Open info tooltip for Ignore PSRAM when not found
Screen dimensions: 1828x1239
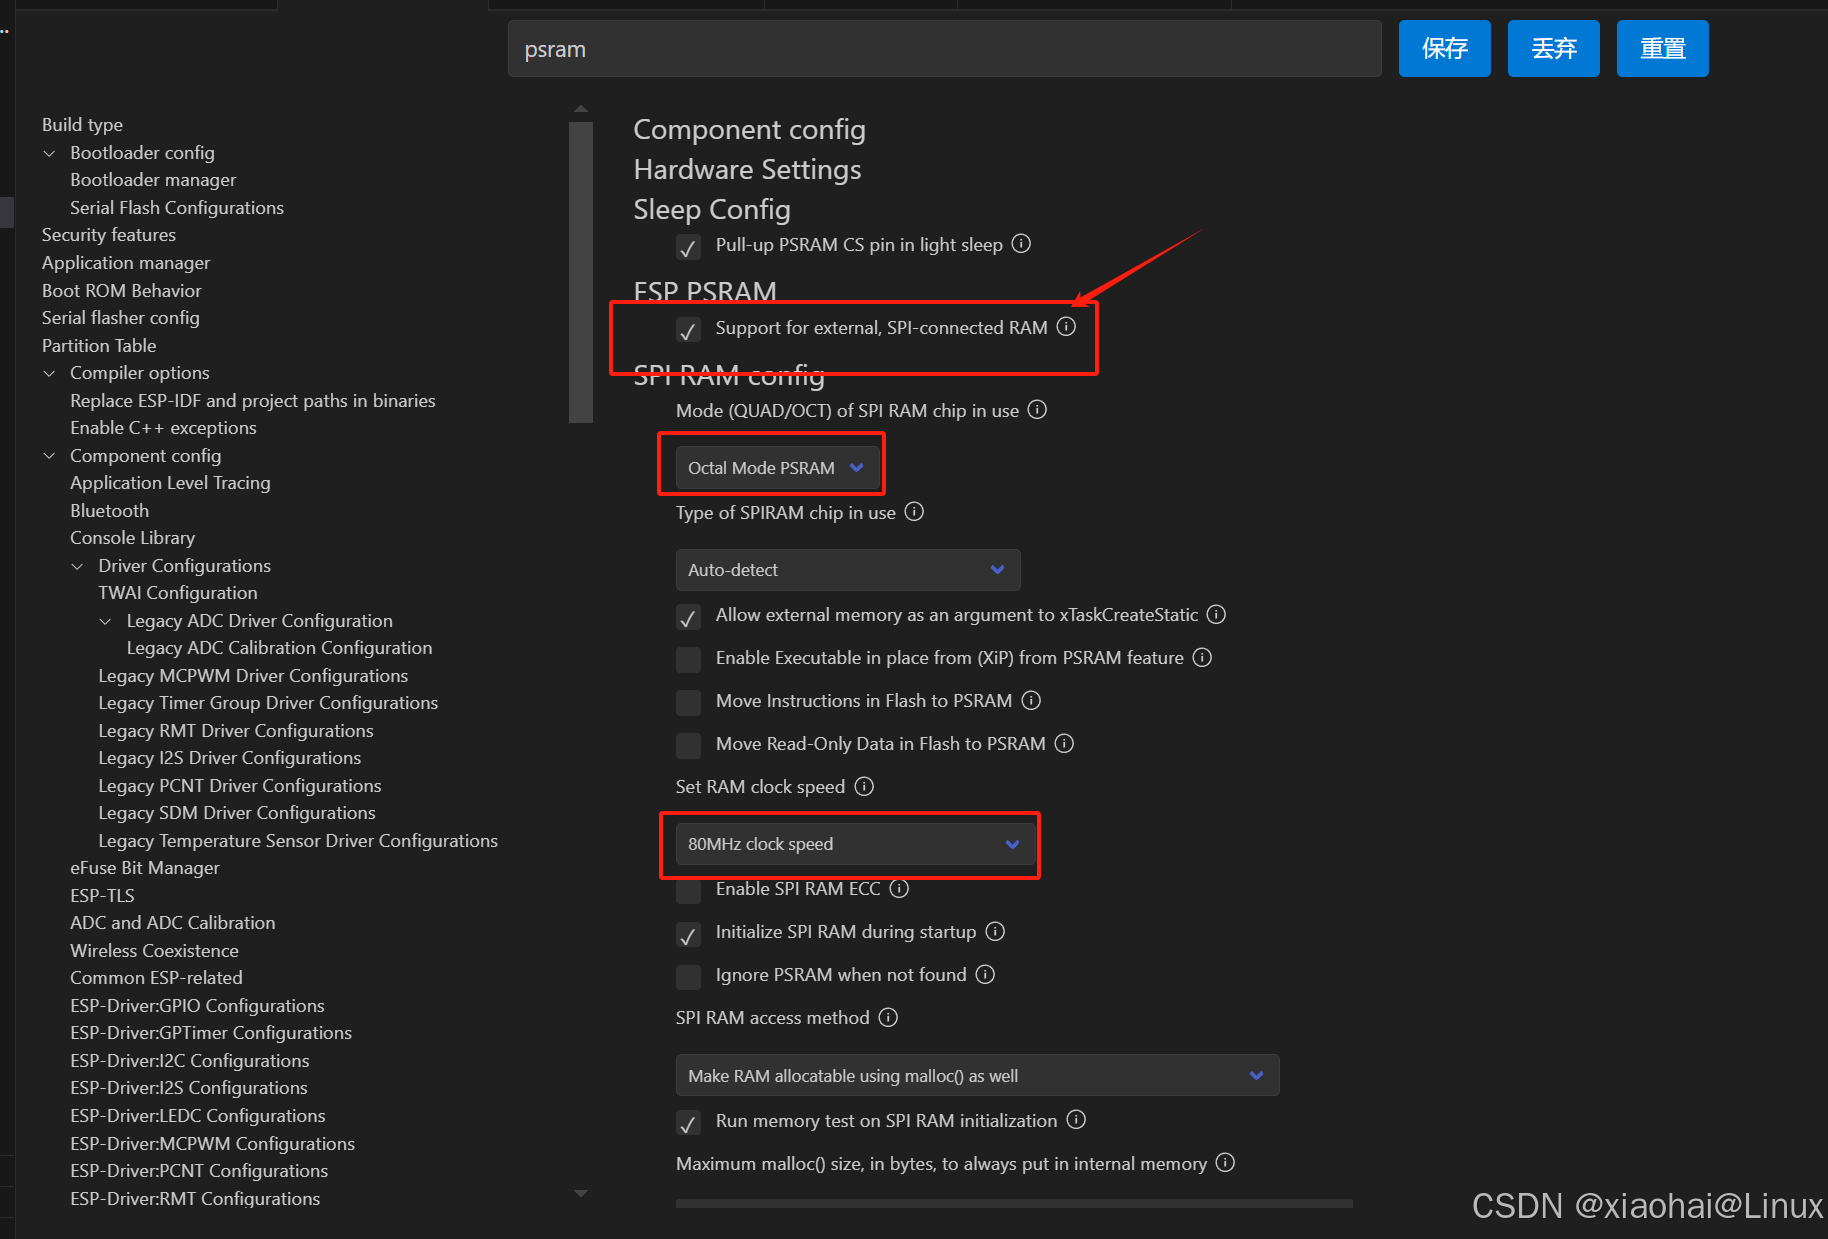coord(986,975)
